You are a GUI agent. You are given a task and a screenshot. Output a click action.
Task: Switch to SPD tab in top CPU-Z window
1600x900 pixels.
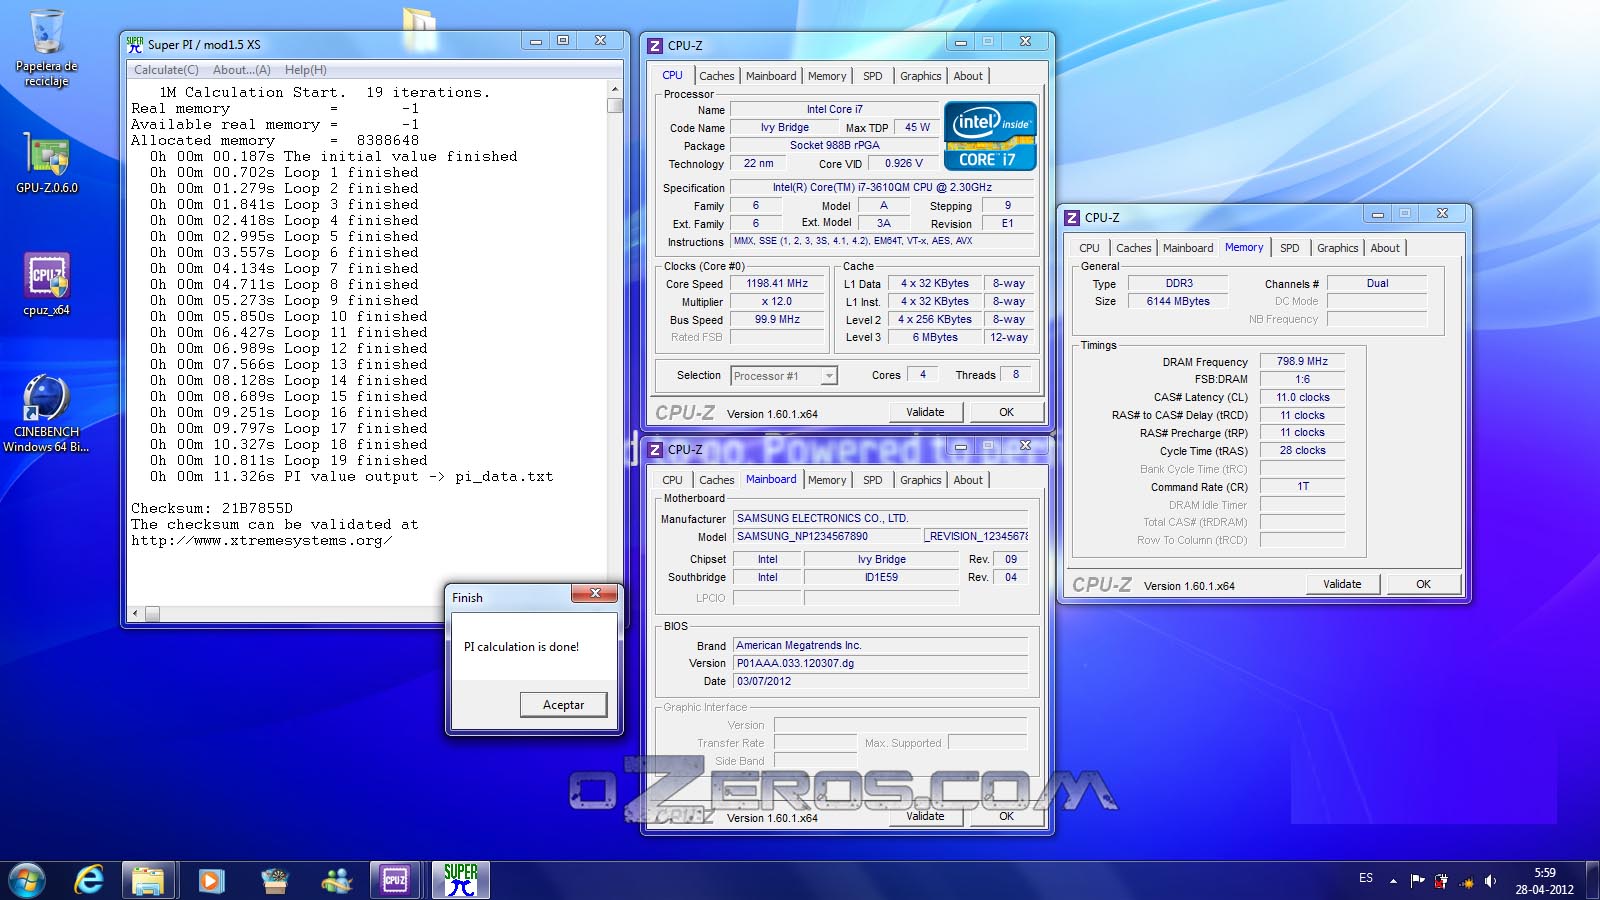coord(873,76)
